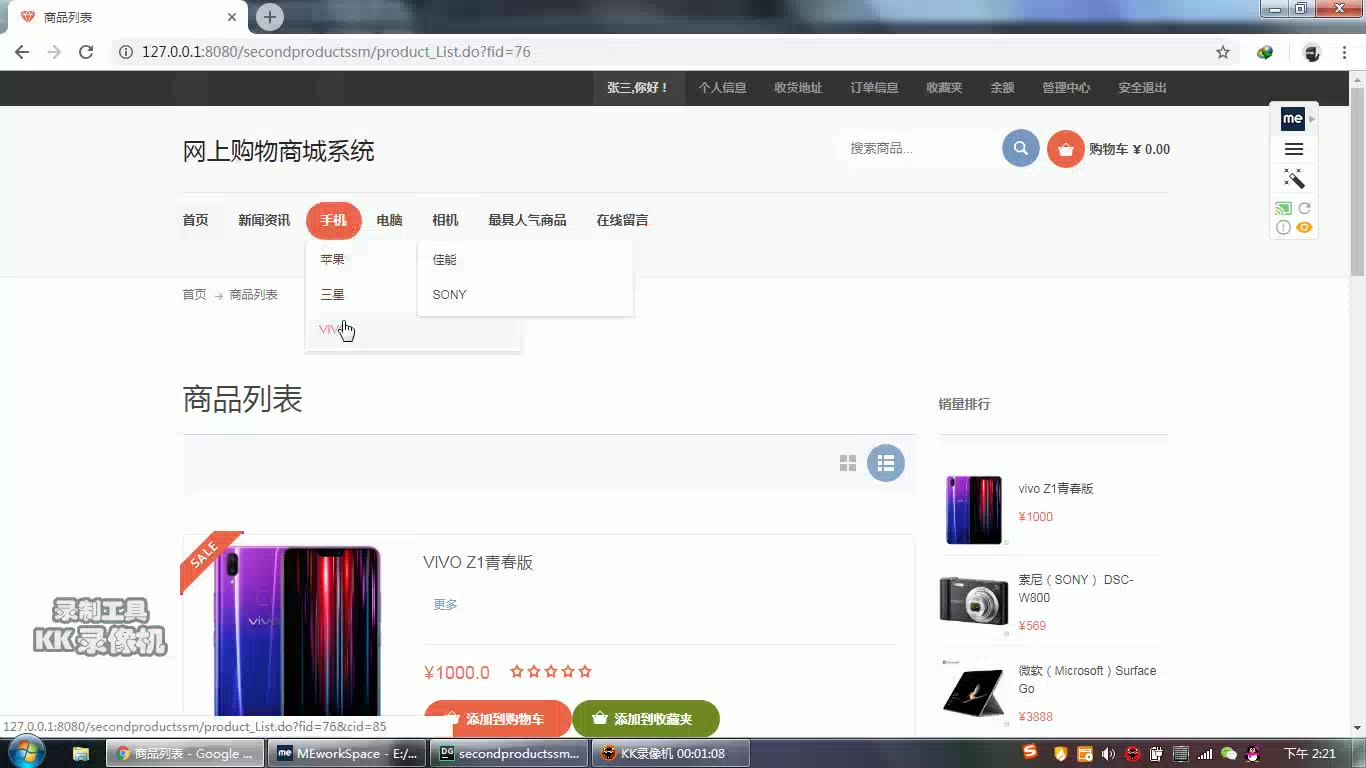Click the green cast icon in floating panel
The height and width of the screenshot is (768, 1366).
[x=1283, y=208]
